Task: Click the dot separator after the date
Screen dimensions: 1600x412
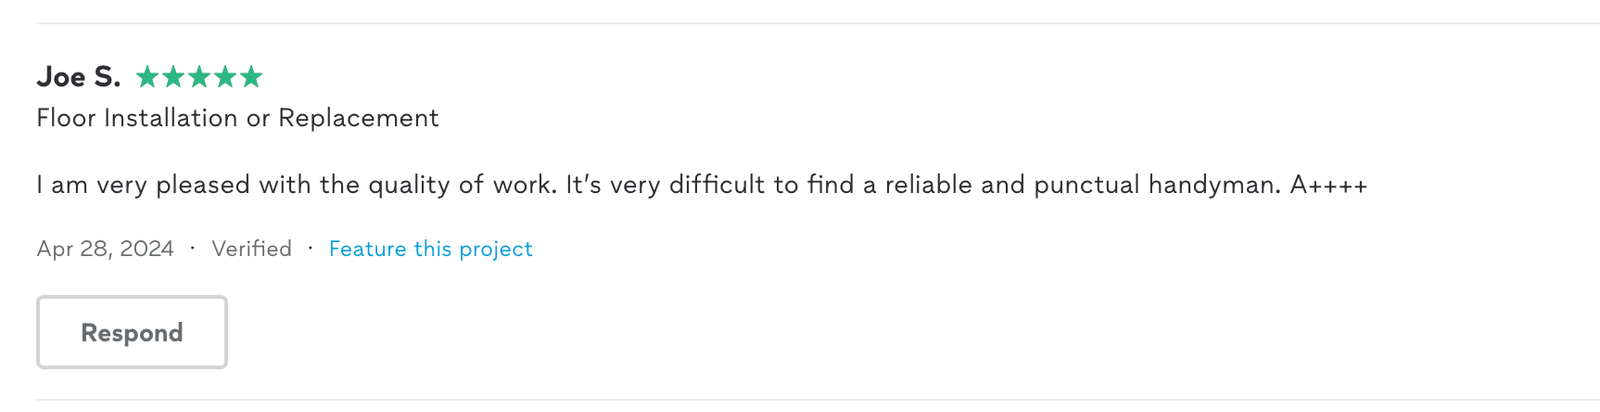Action: tap(192, 248)
